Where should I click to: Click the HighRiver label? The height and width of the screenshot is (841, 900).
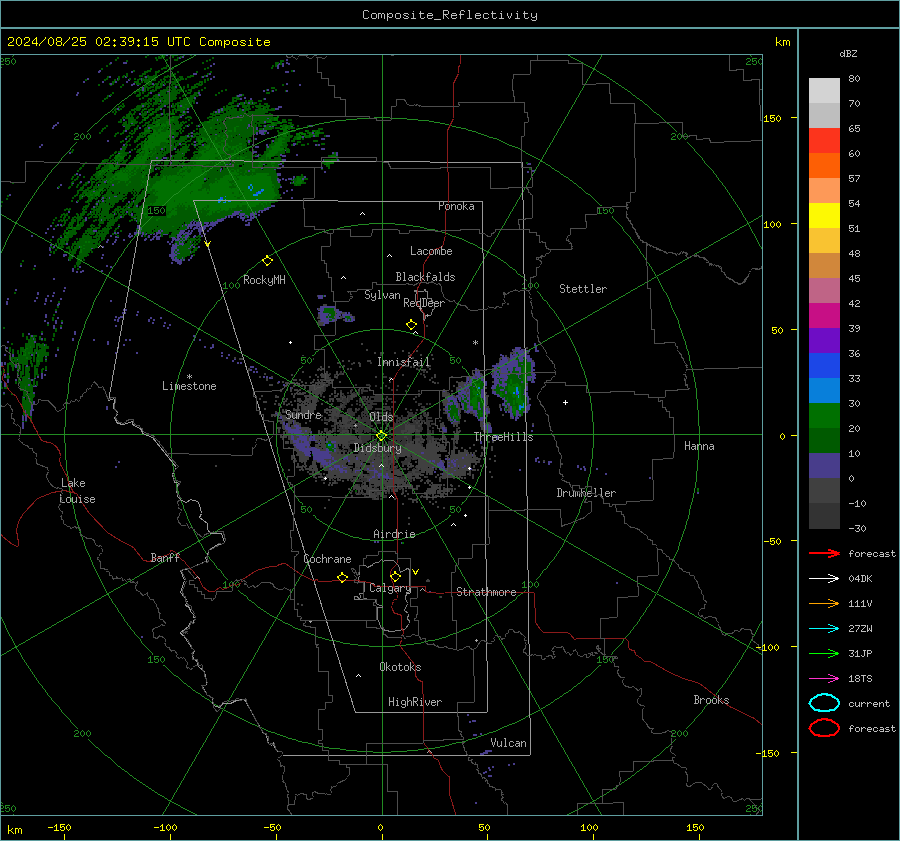415,702
